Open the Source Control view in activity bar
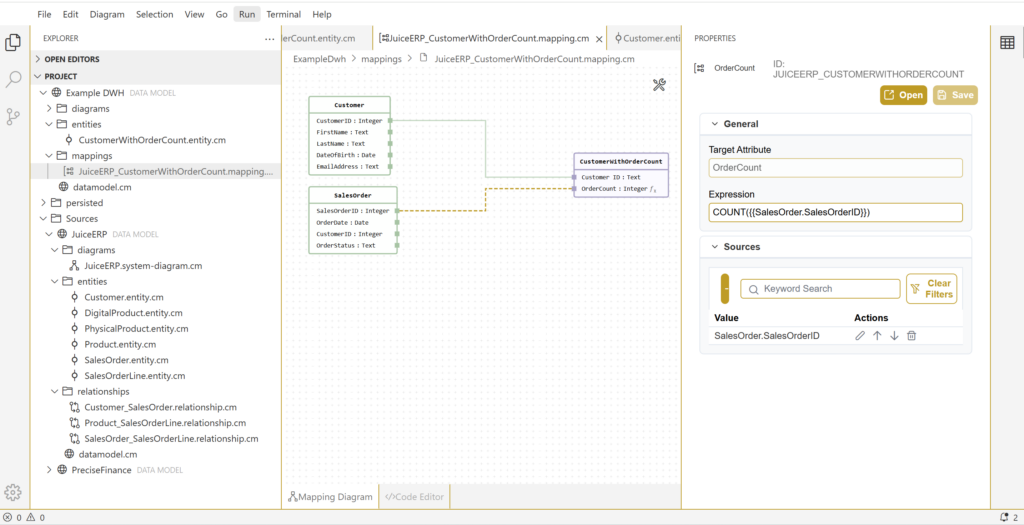 [x=13, y=116]
